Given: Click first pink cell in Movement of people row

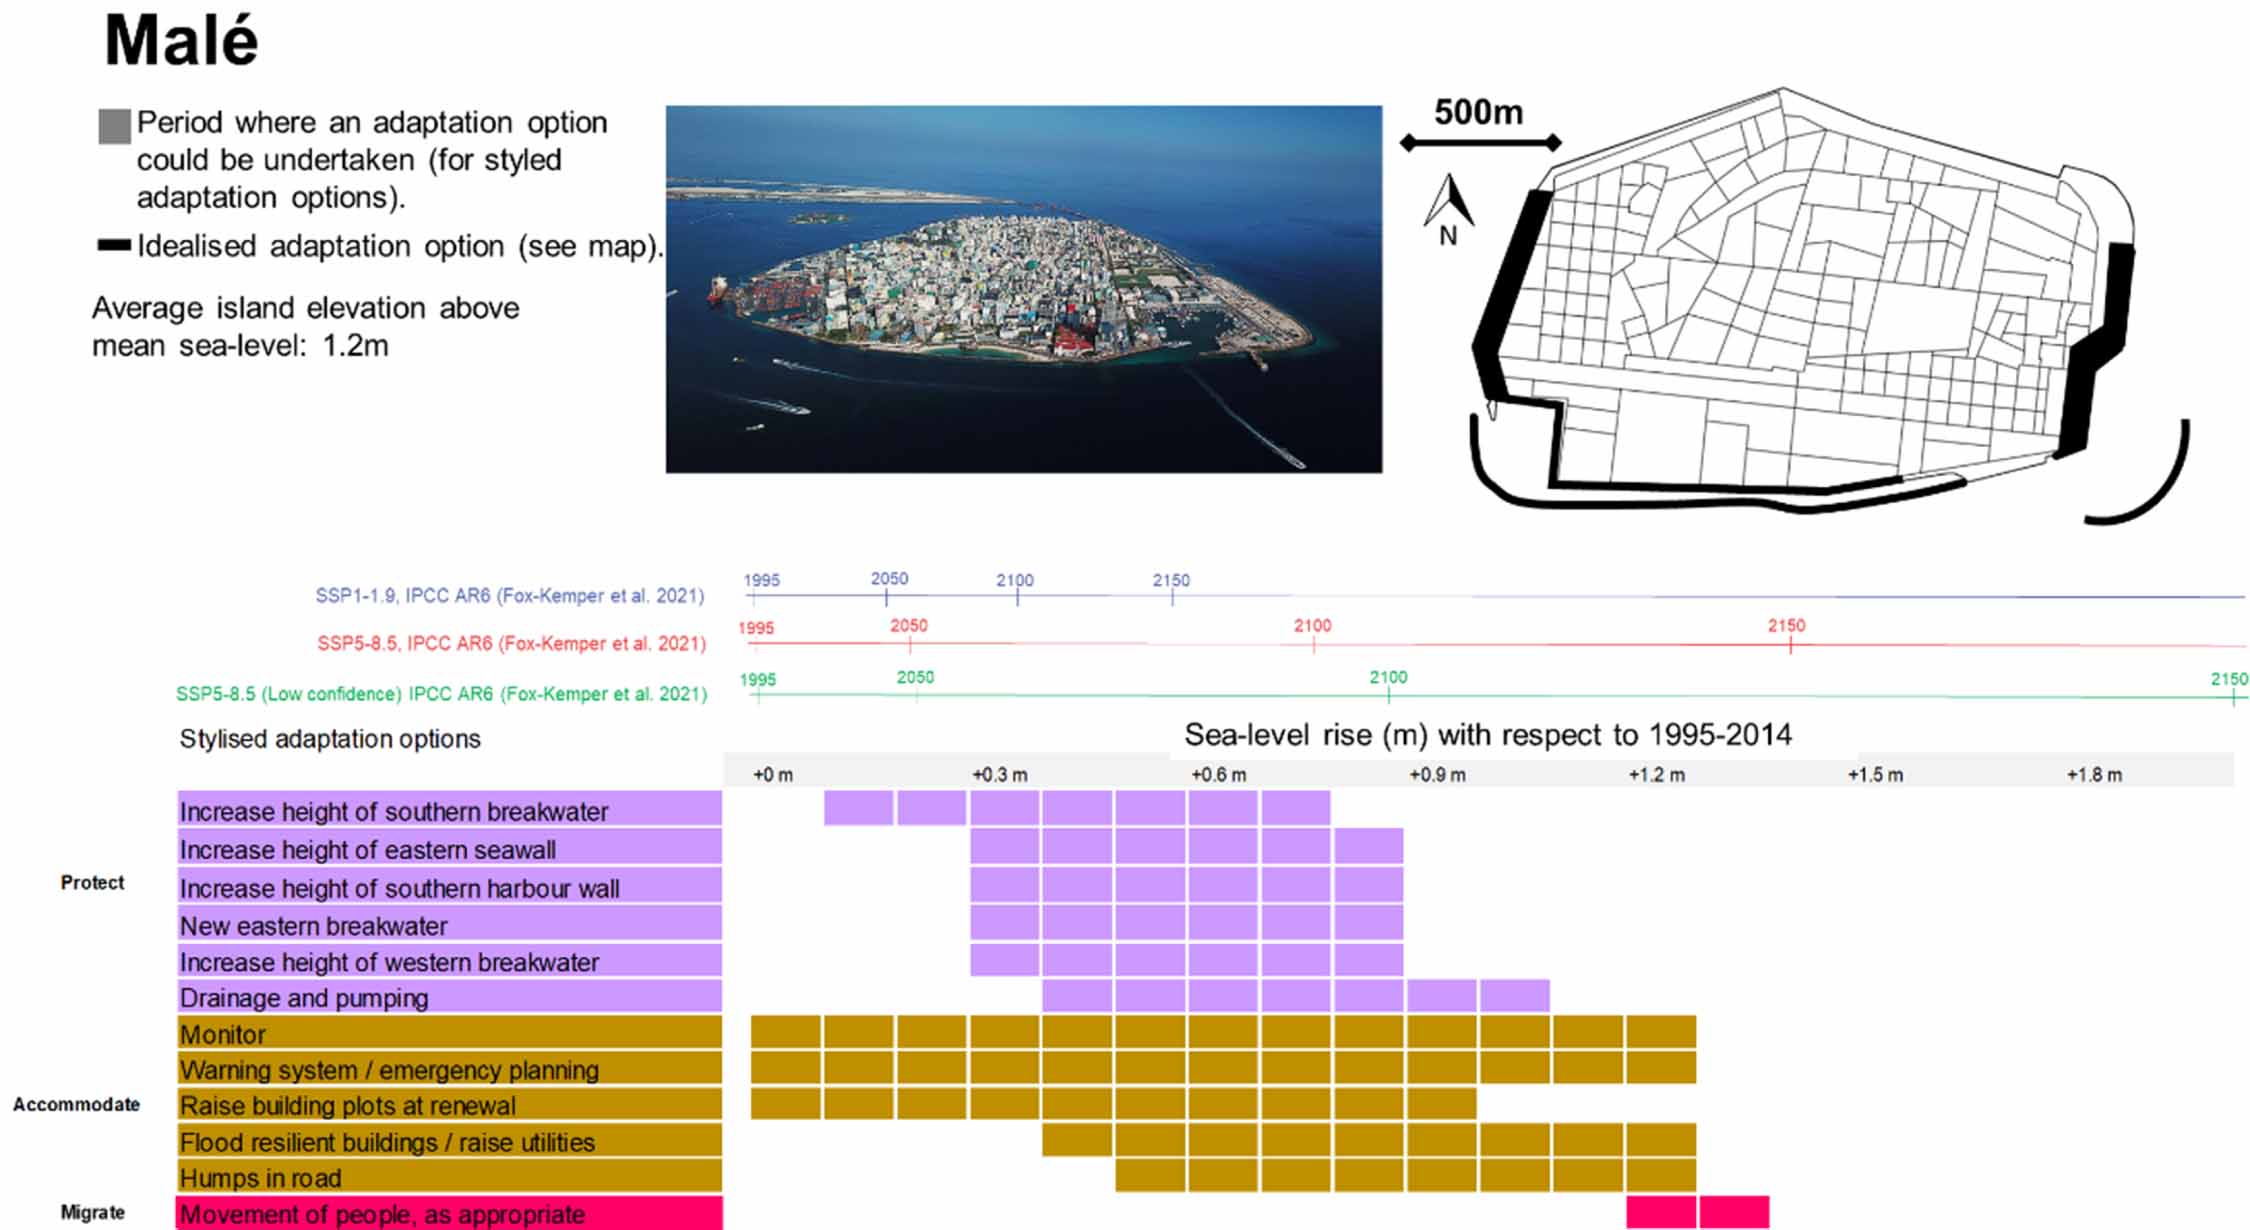Looking at the screenshot, I should pyautogui.click(x=1661, y=1212).
